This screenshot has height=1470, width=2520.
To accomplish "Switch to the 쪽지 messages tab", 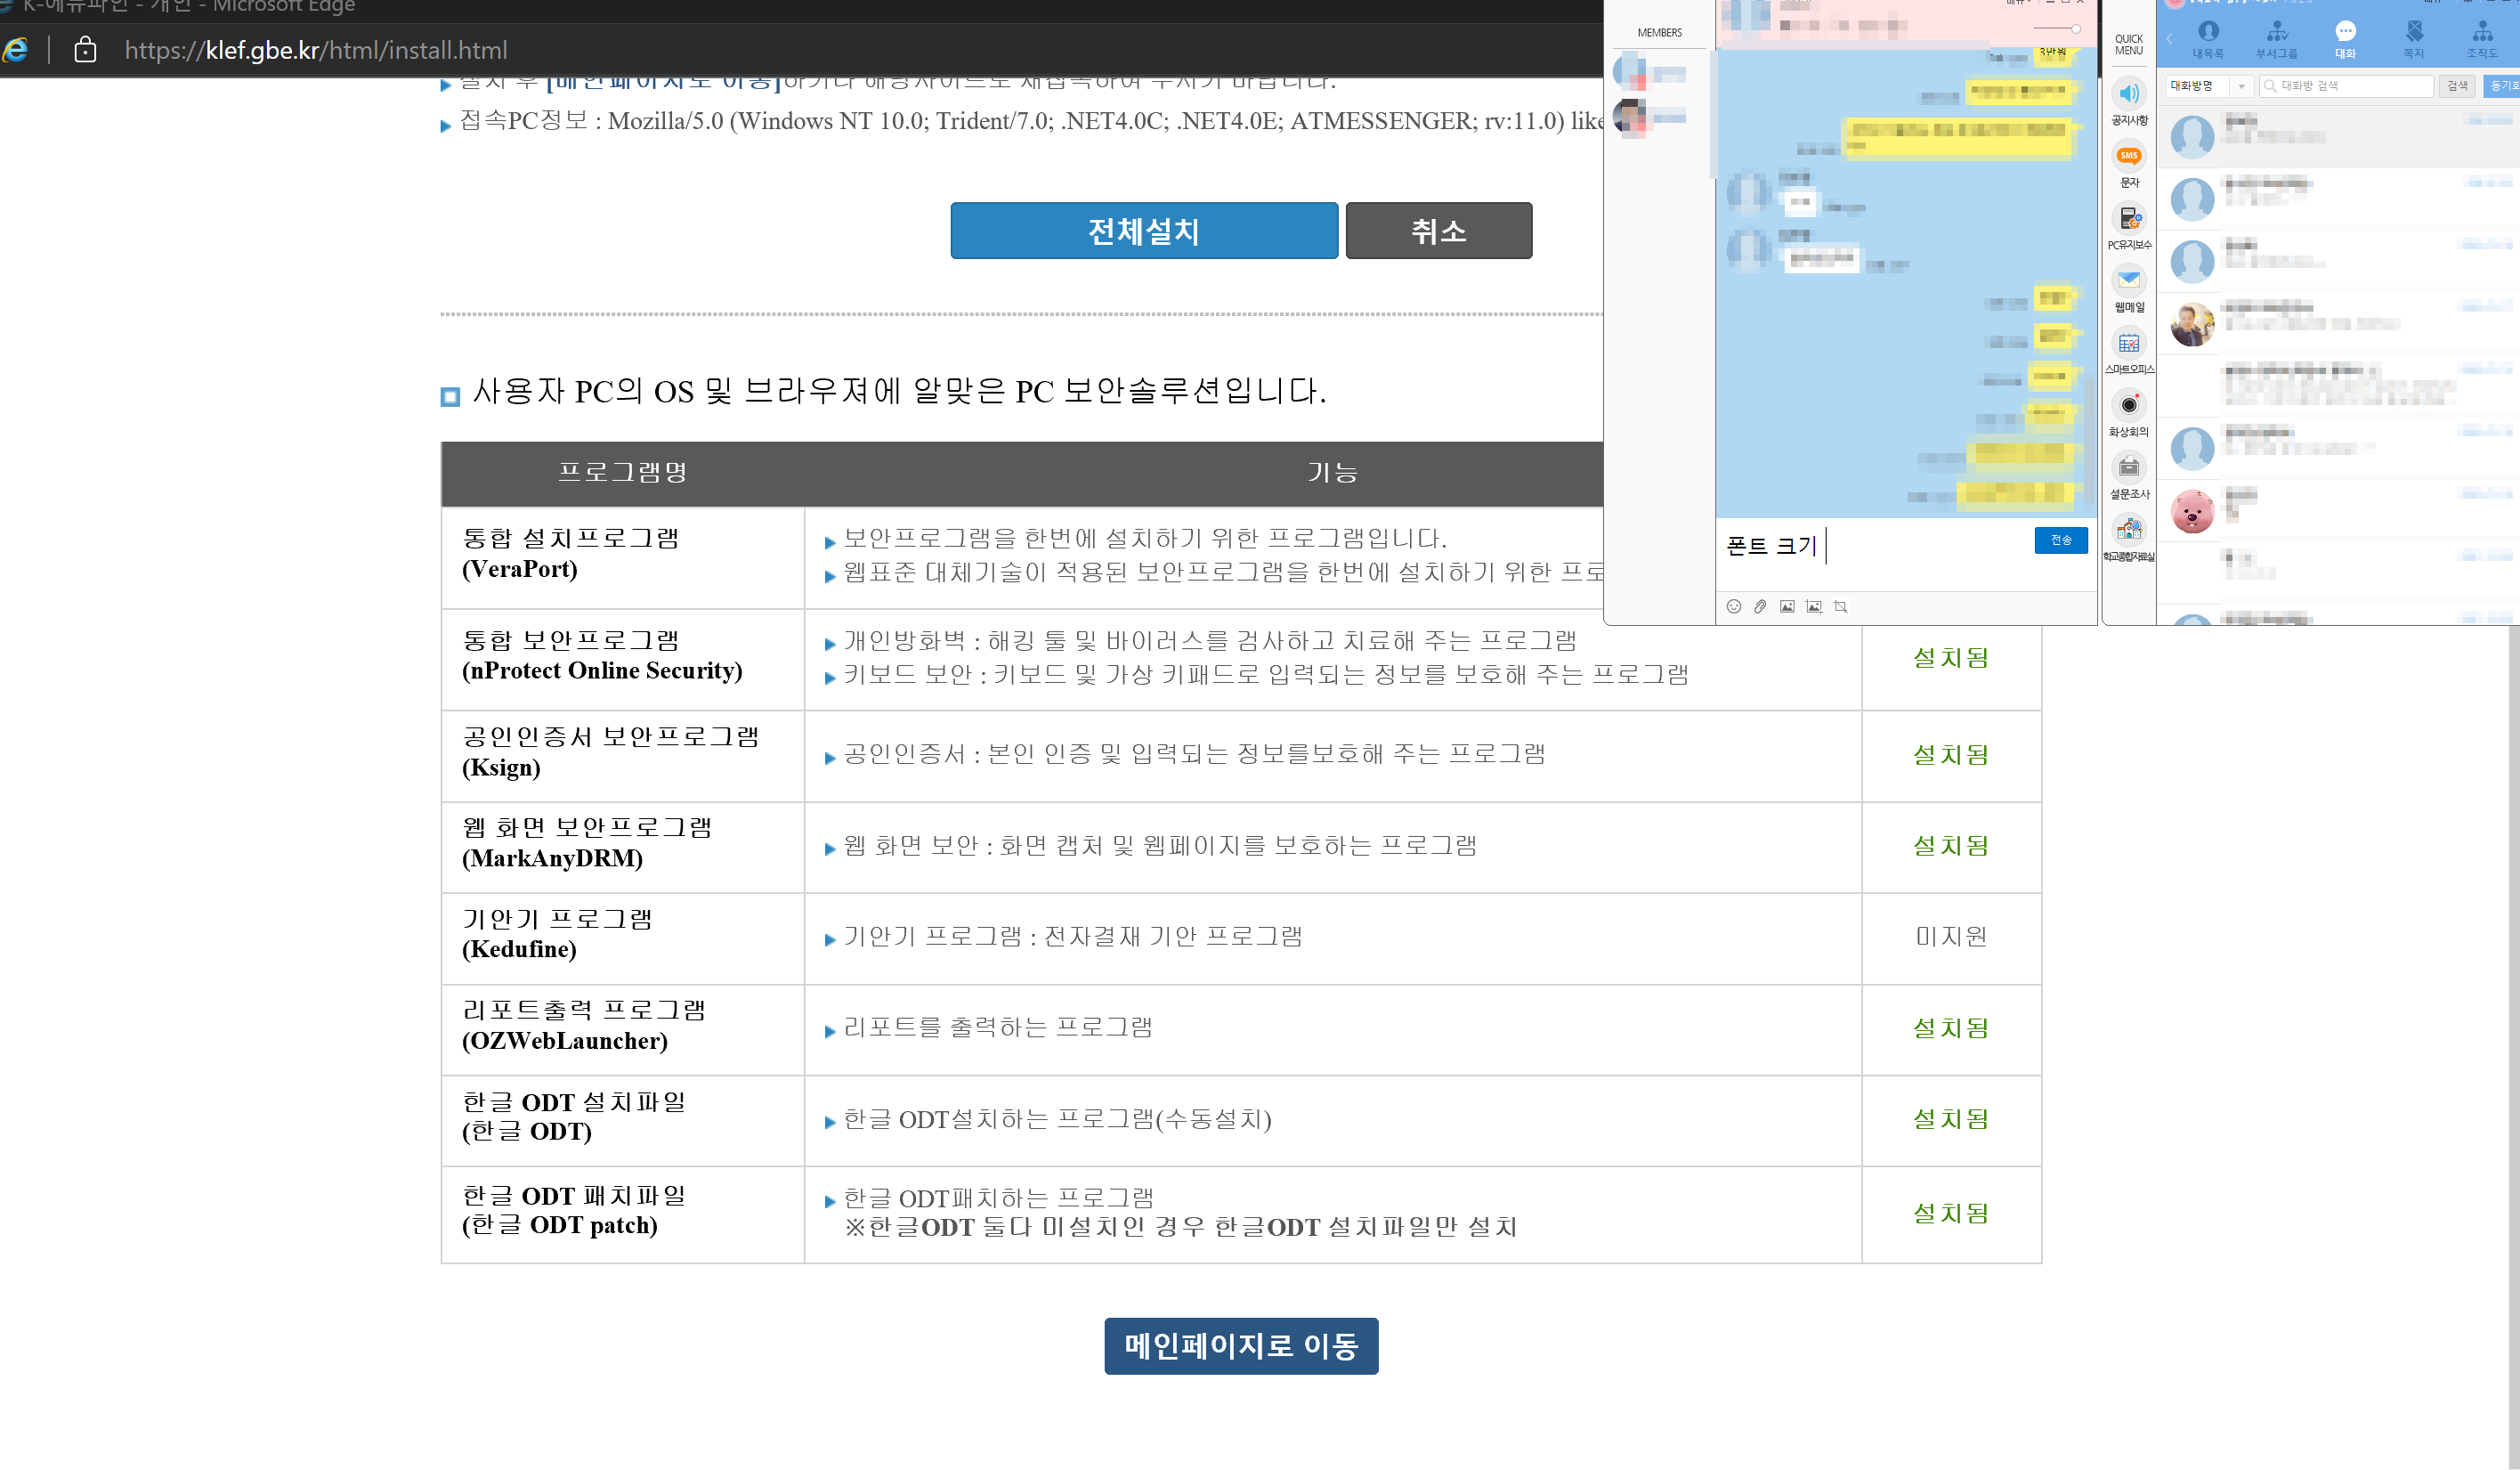I will coord(2413,38).
